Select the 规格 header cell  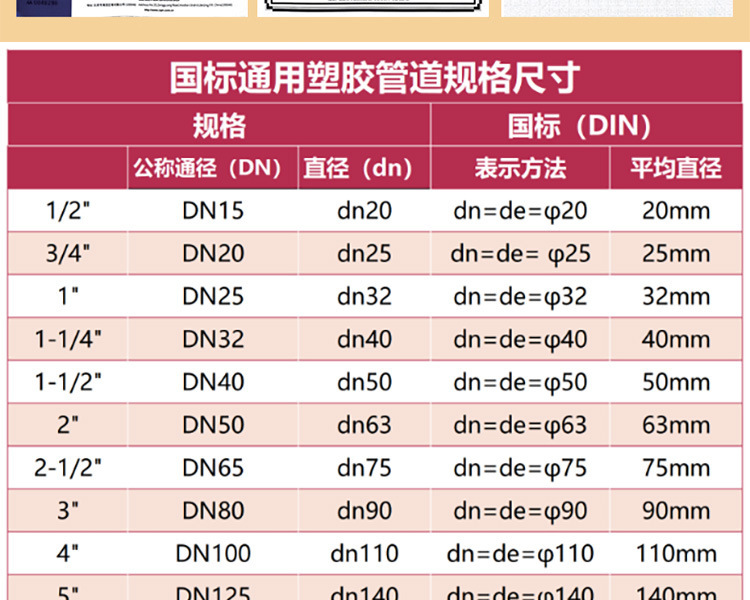click(x=218, y=126)
